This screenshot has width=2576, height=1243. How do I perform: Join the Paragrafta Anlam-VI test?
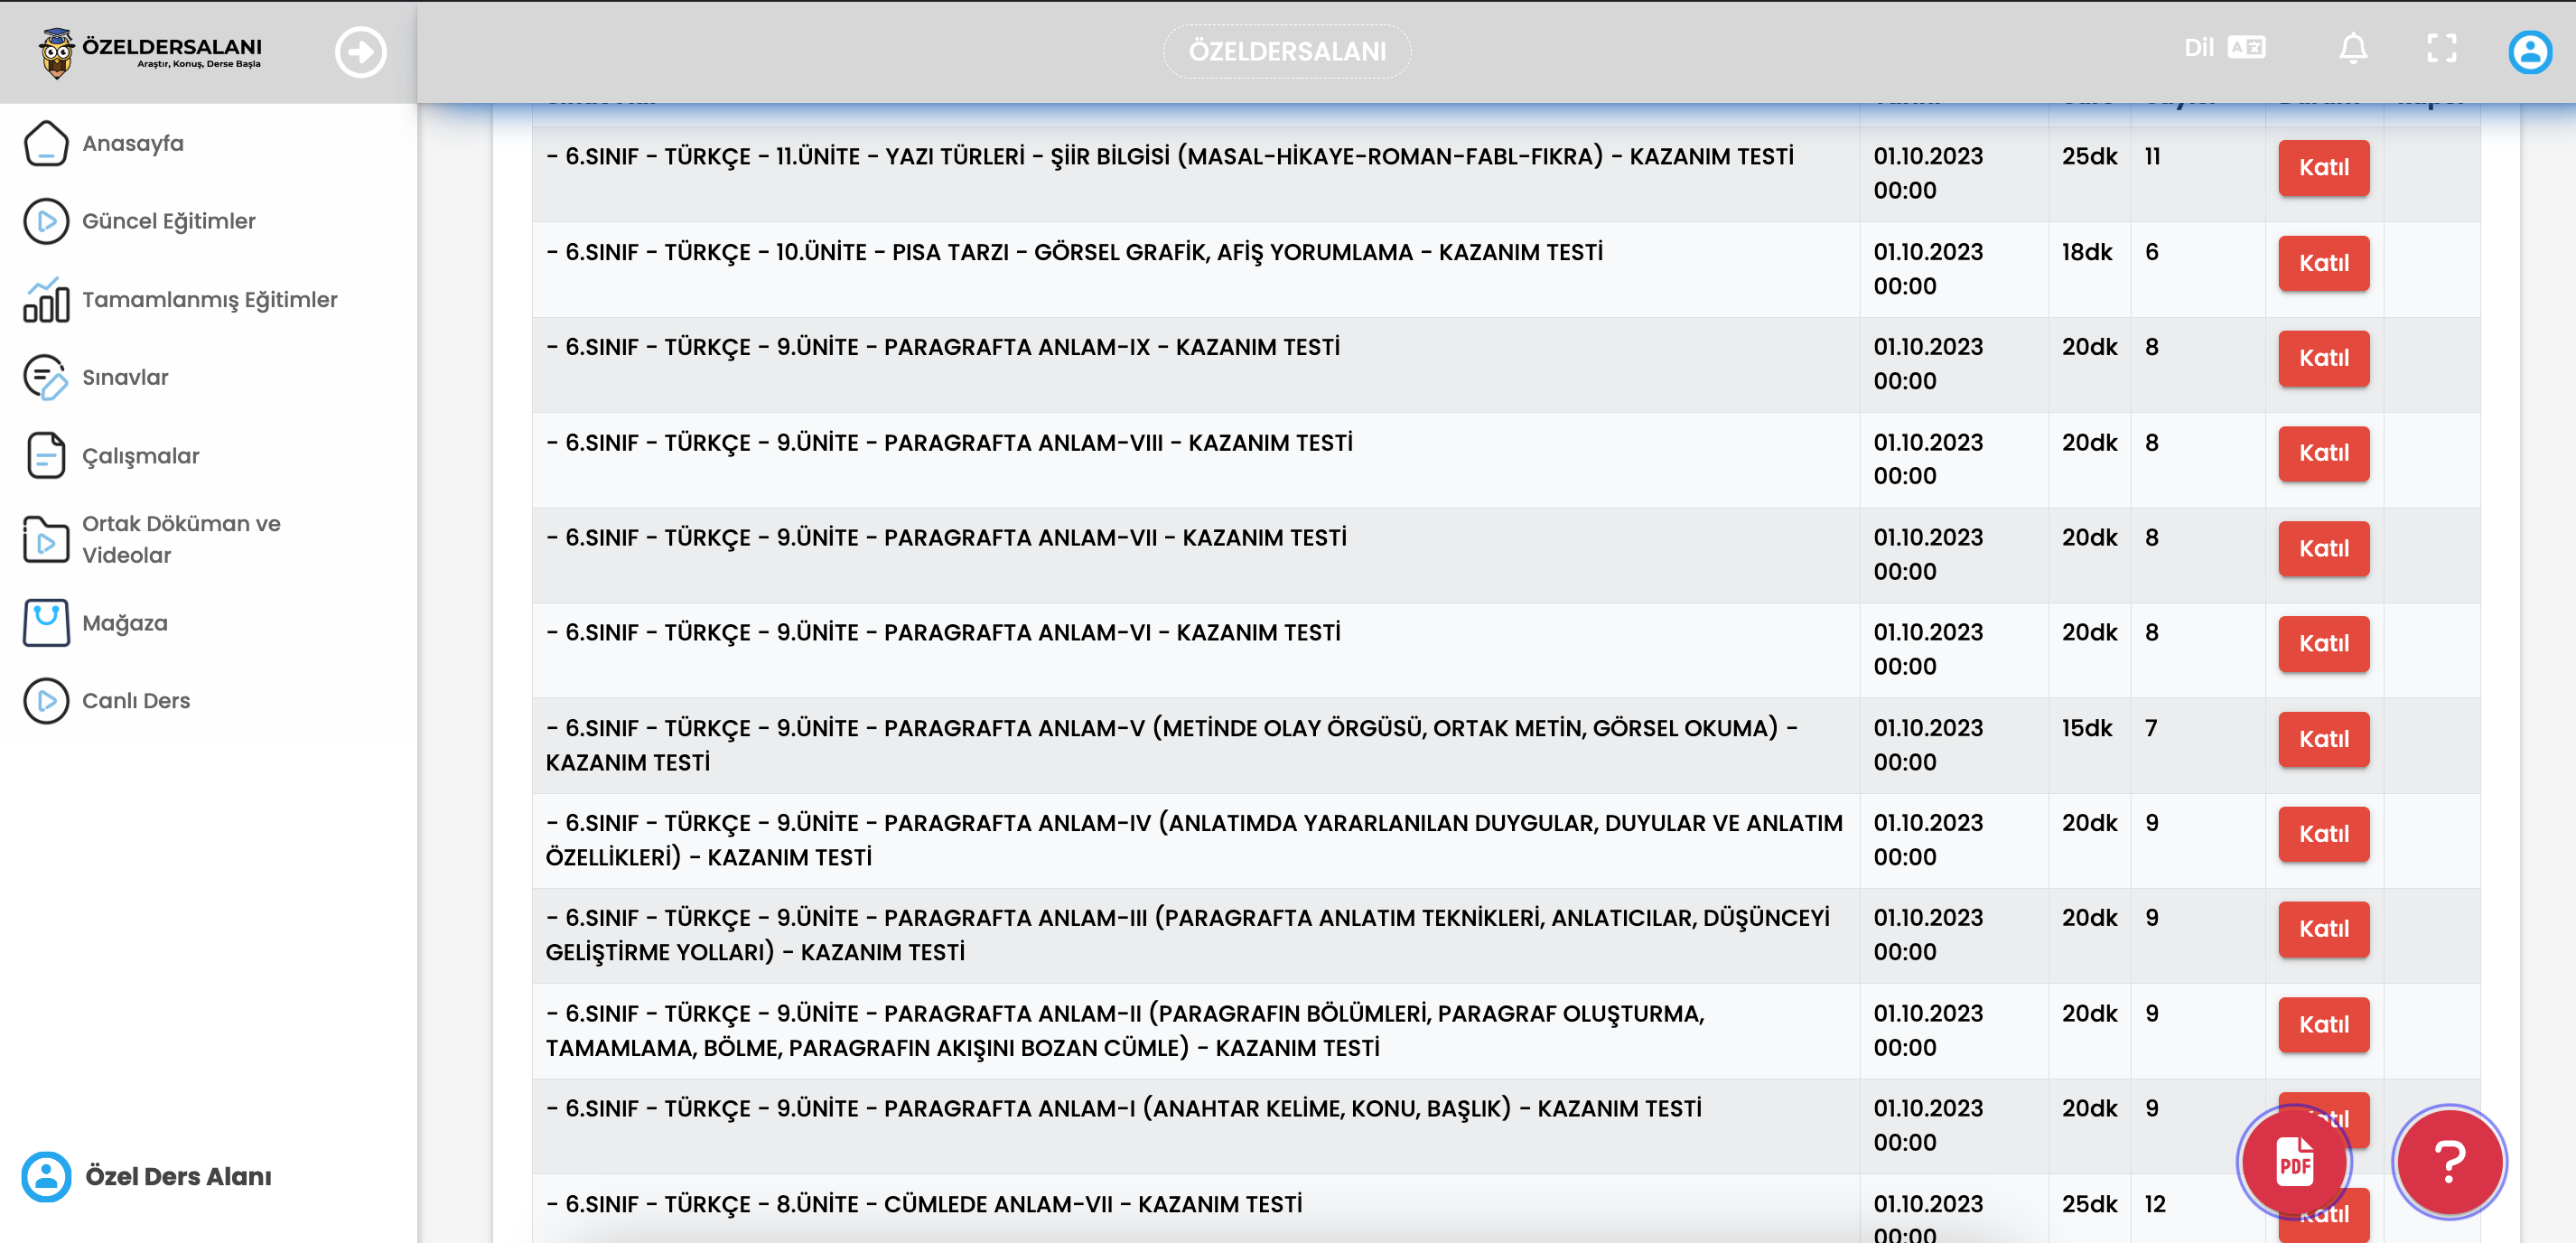(2322, 644)
